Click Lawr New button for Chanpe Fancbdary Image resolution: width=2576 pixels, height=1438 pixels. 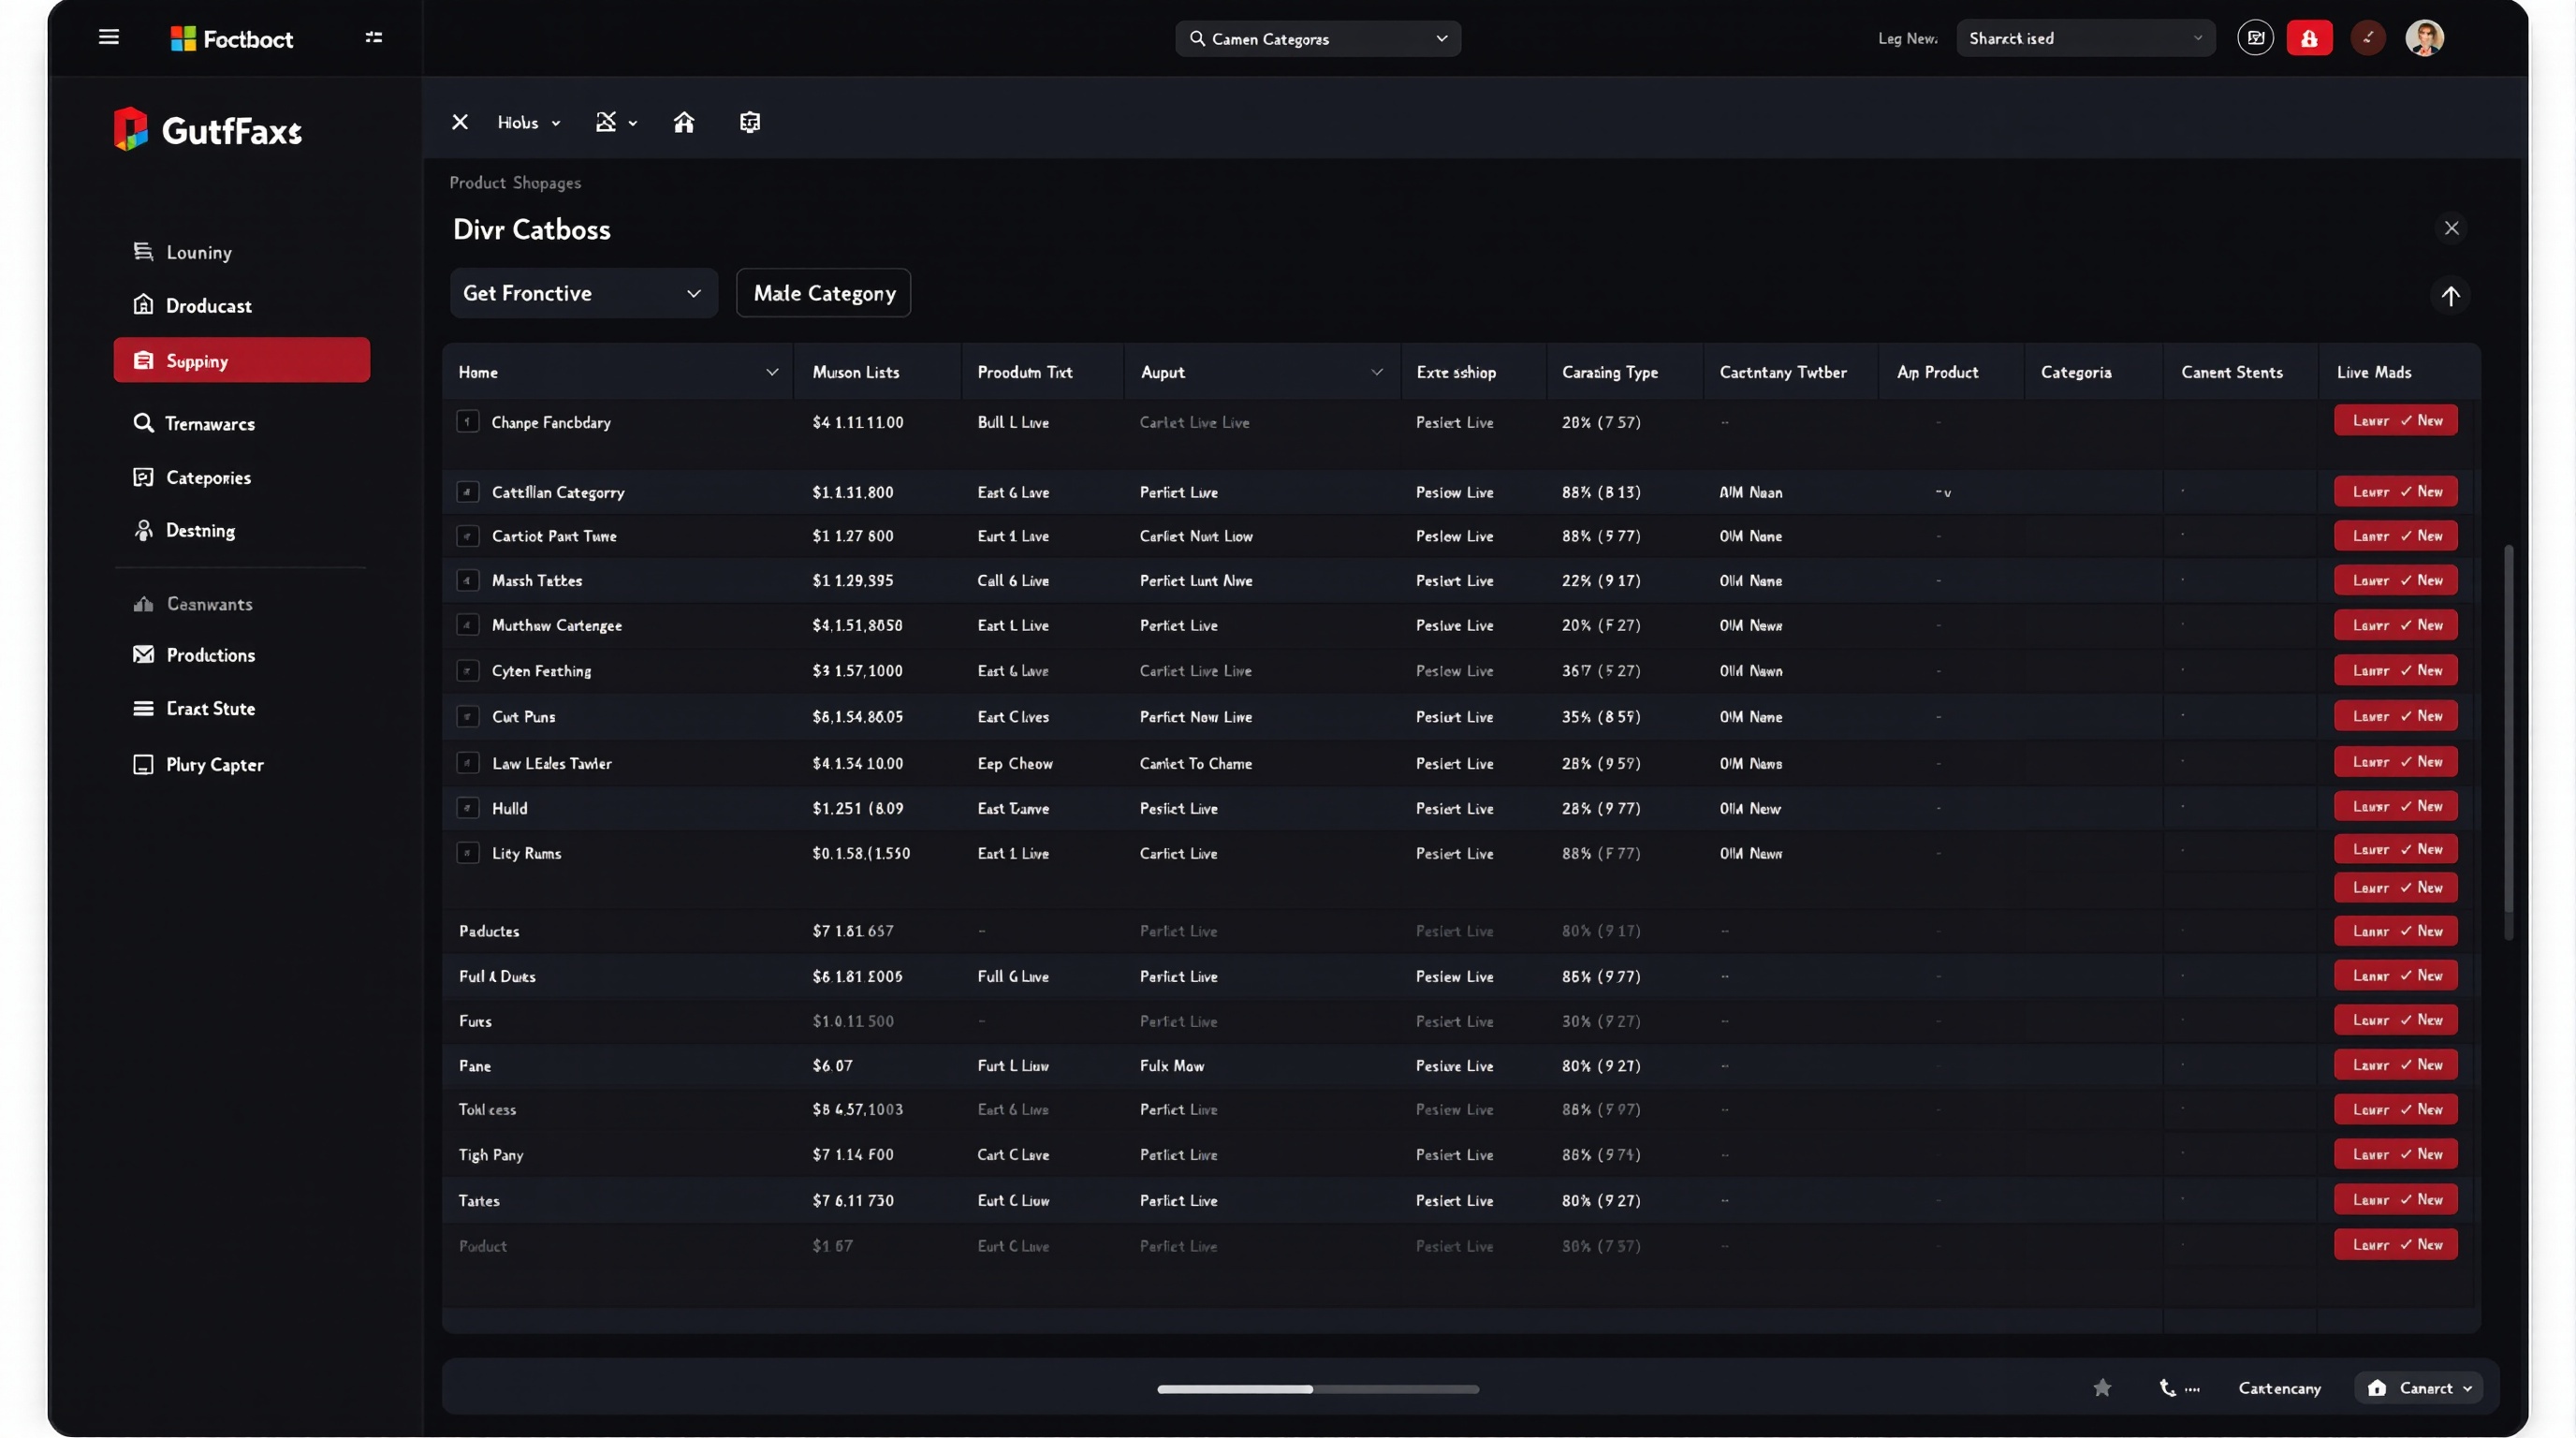pos(2395,420)
